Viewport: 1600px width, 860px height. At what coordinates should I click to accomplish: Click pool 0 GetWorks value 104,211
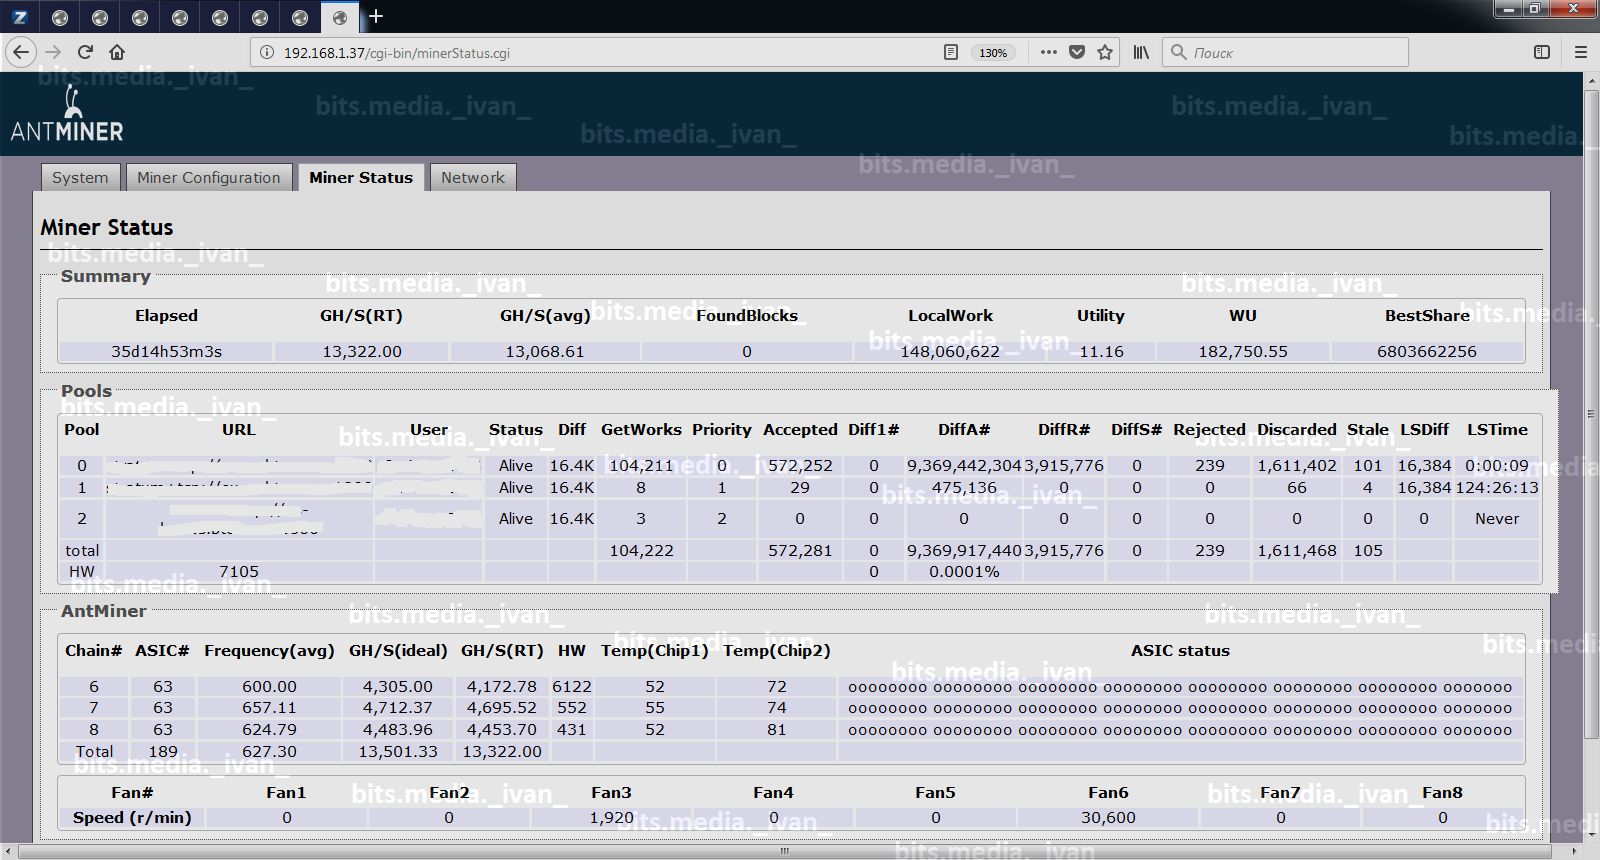coord(641,466)
